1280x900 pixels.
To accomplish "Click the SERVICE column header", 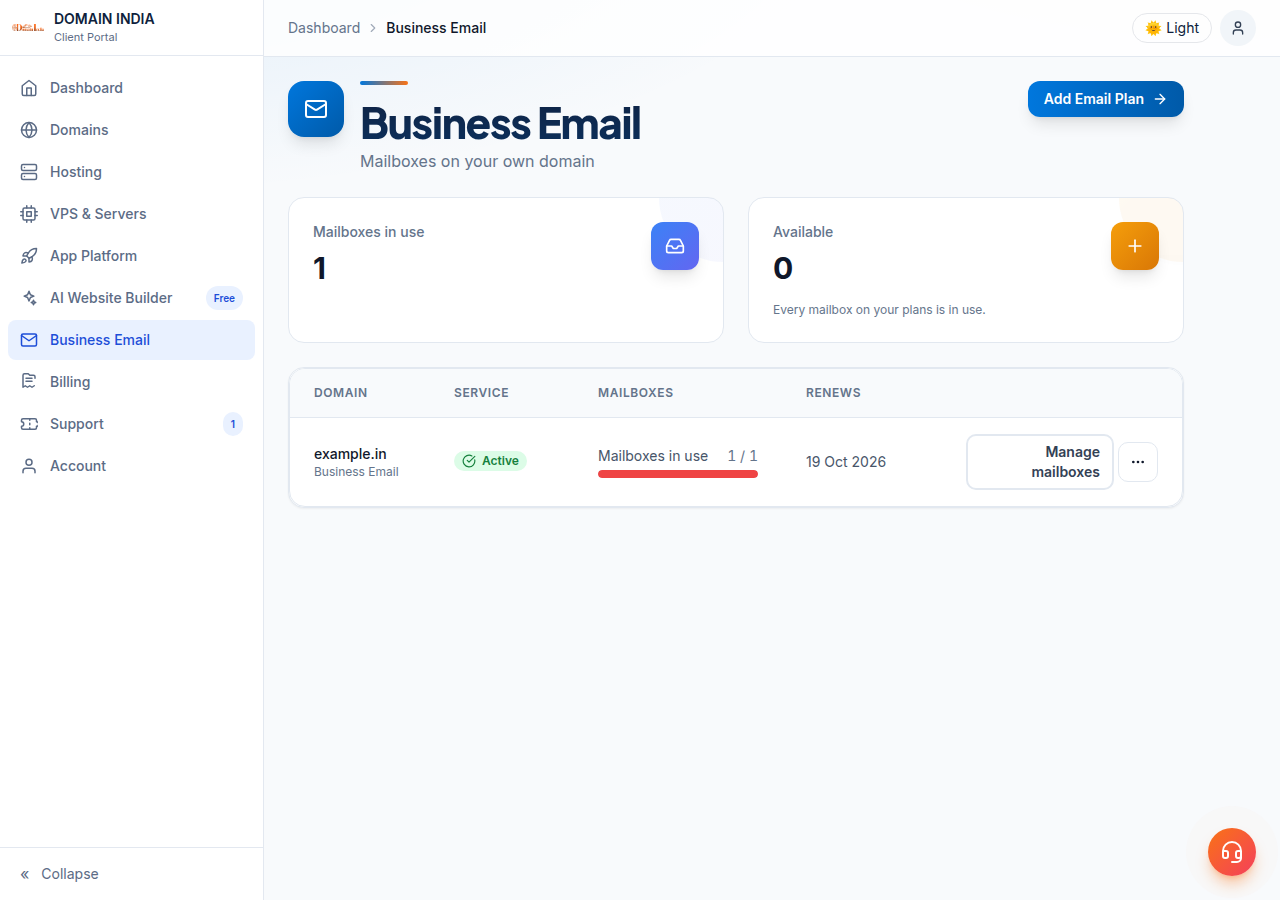I will [481, 393].
